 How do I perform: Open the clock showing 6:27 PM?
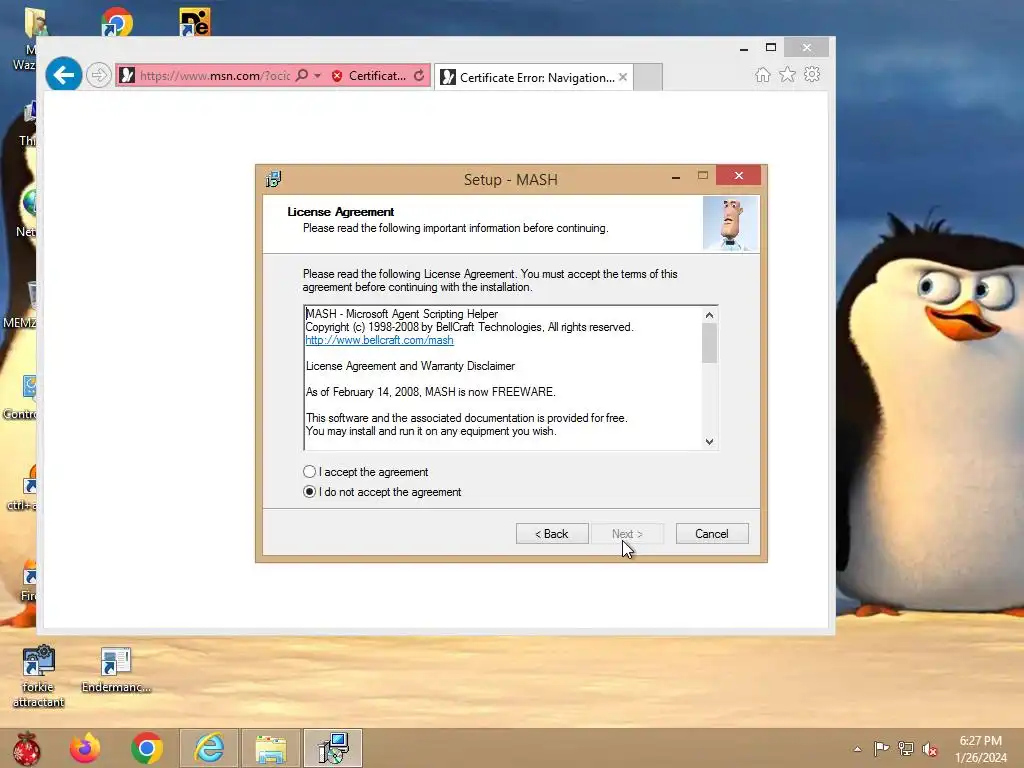(x=980, y=748)
